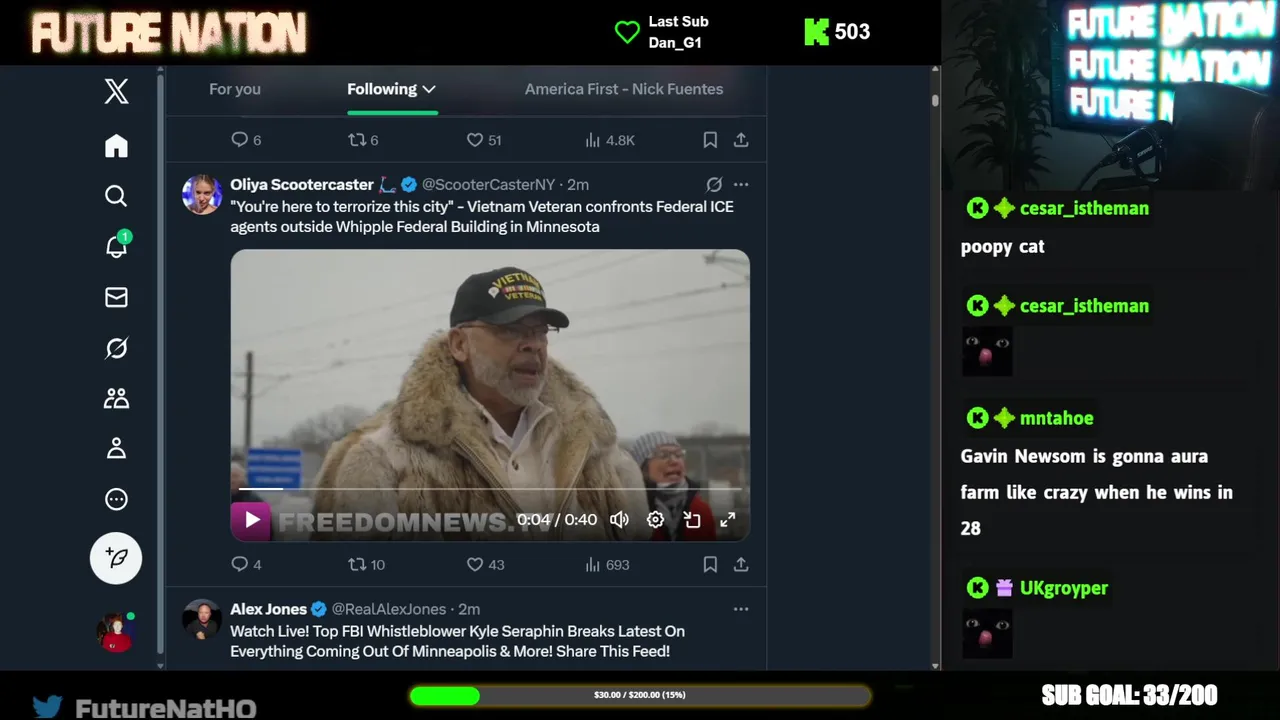Open More circle icon in sidebar
This screenshot has width=1280, height=720.
(116, 499)
